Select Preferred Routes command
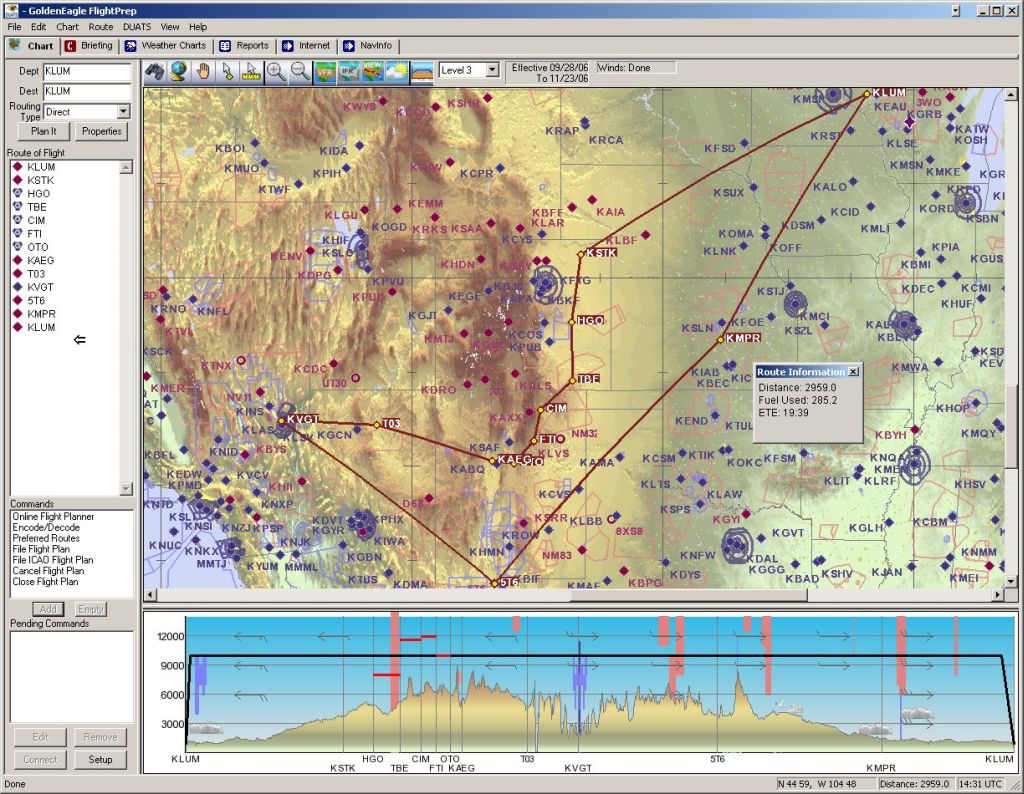 [x=46, y=539]
